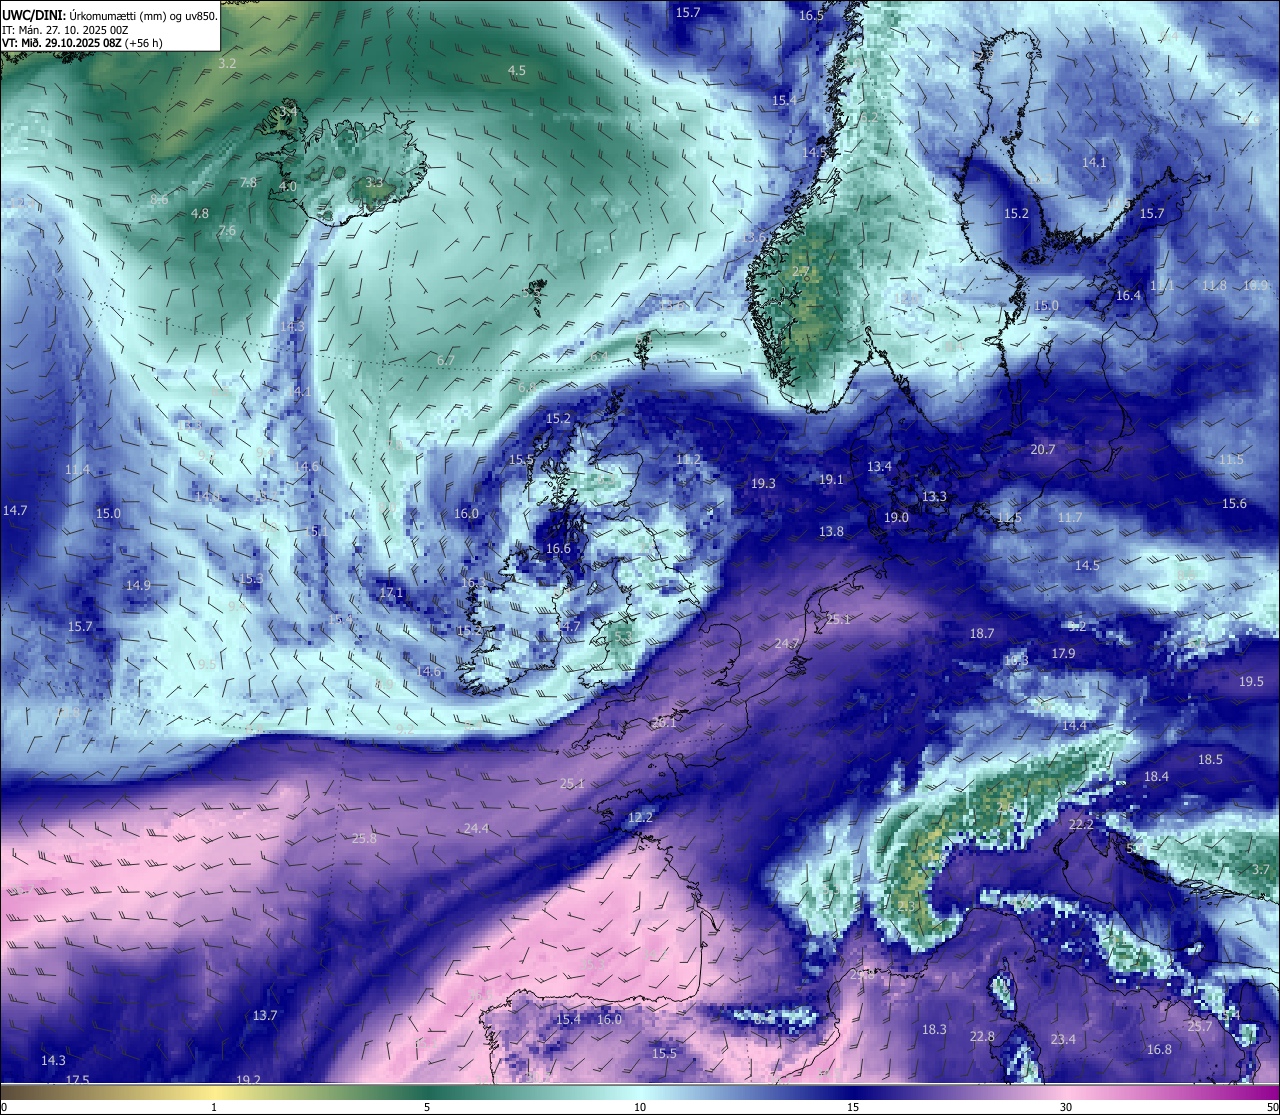This screenshot has height=1115, width=1280.
Task: Click the 6.7 map value
Action: coord(446,361)
